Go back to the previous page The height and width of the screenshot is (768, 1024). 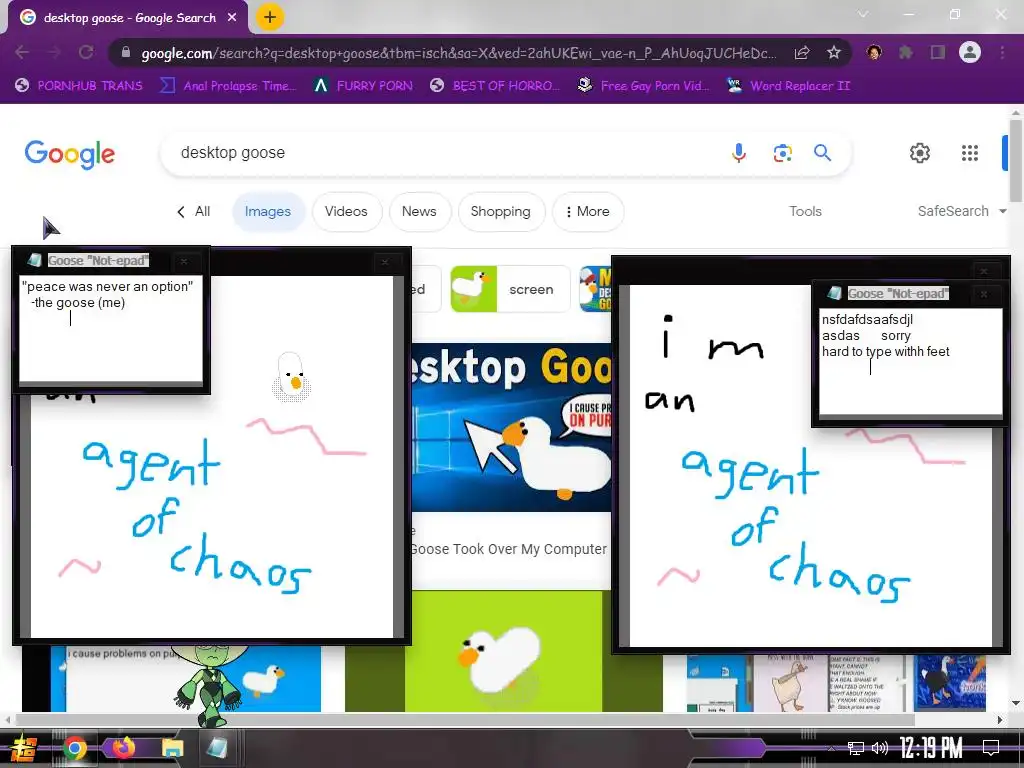[x=22, y=52]
